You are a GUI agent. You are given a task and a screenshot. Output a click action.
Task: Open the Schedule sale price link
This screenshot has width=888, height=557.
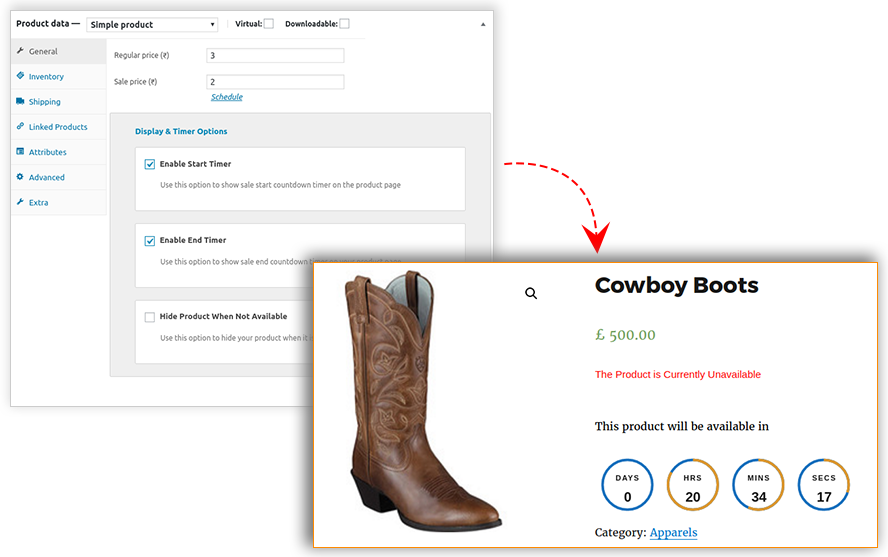tap(226, 97)
